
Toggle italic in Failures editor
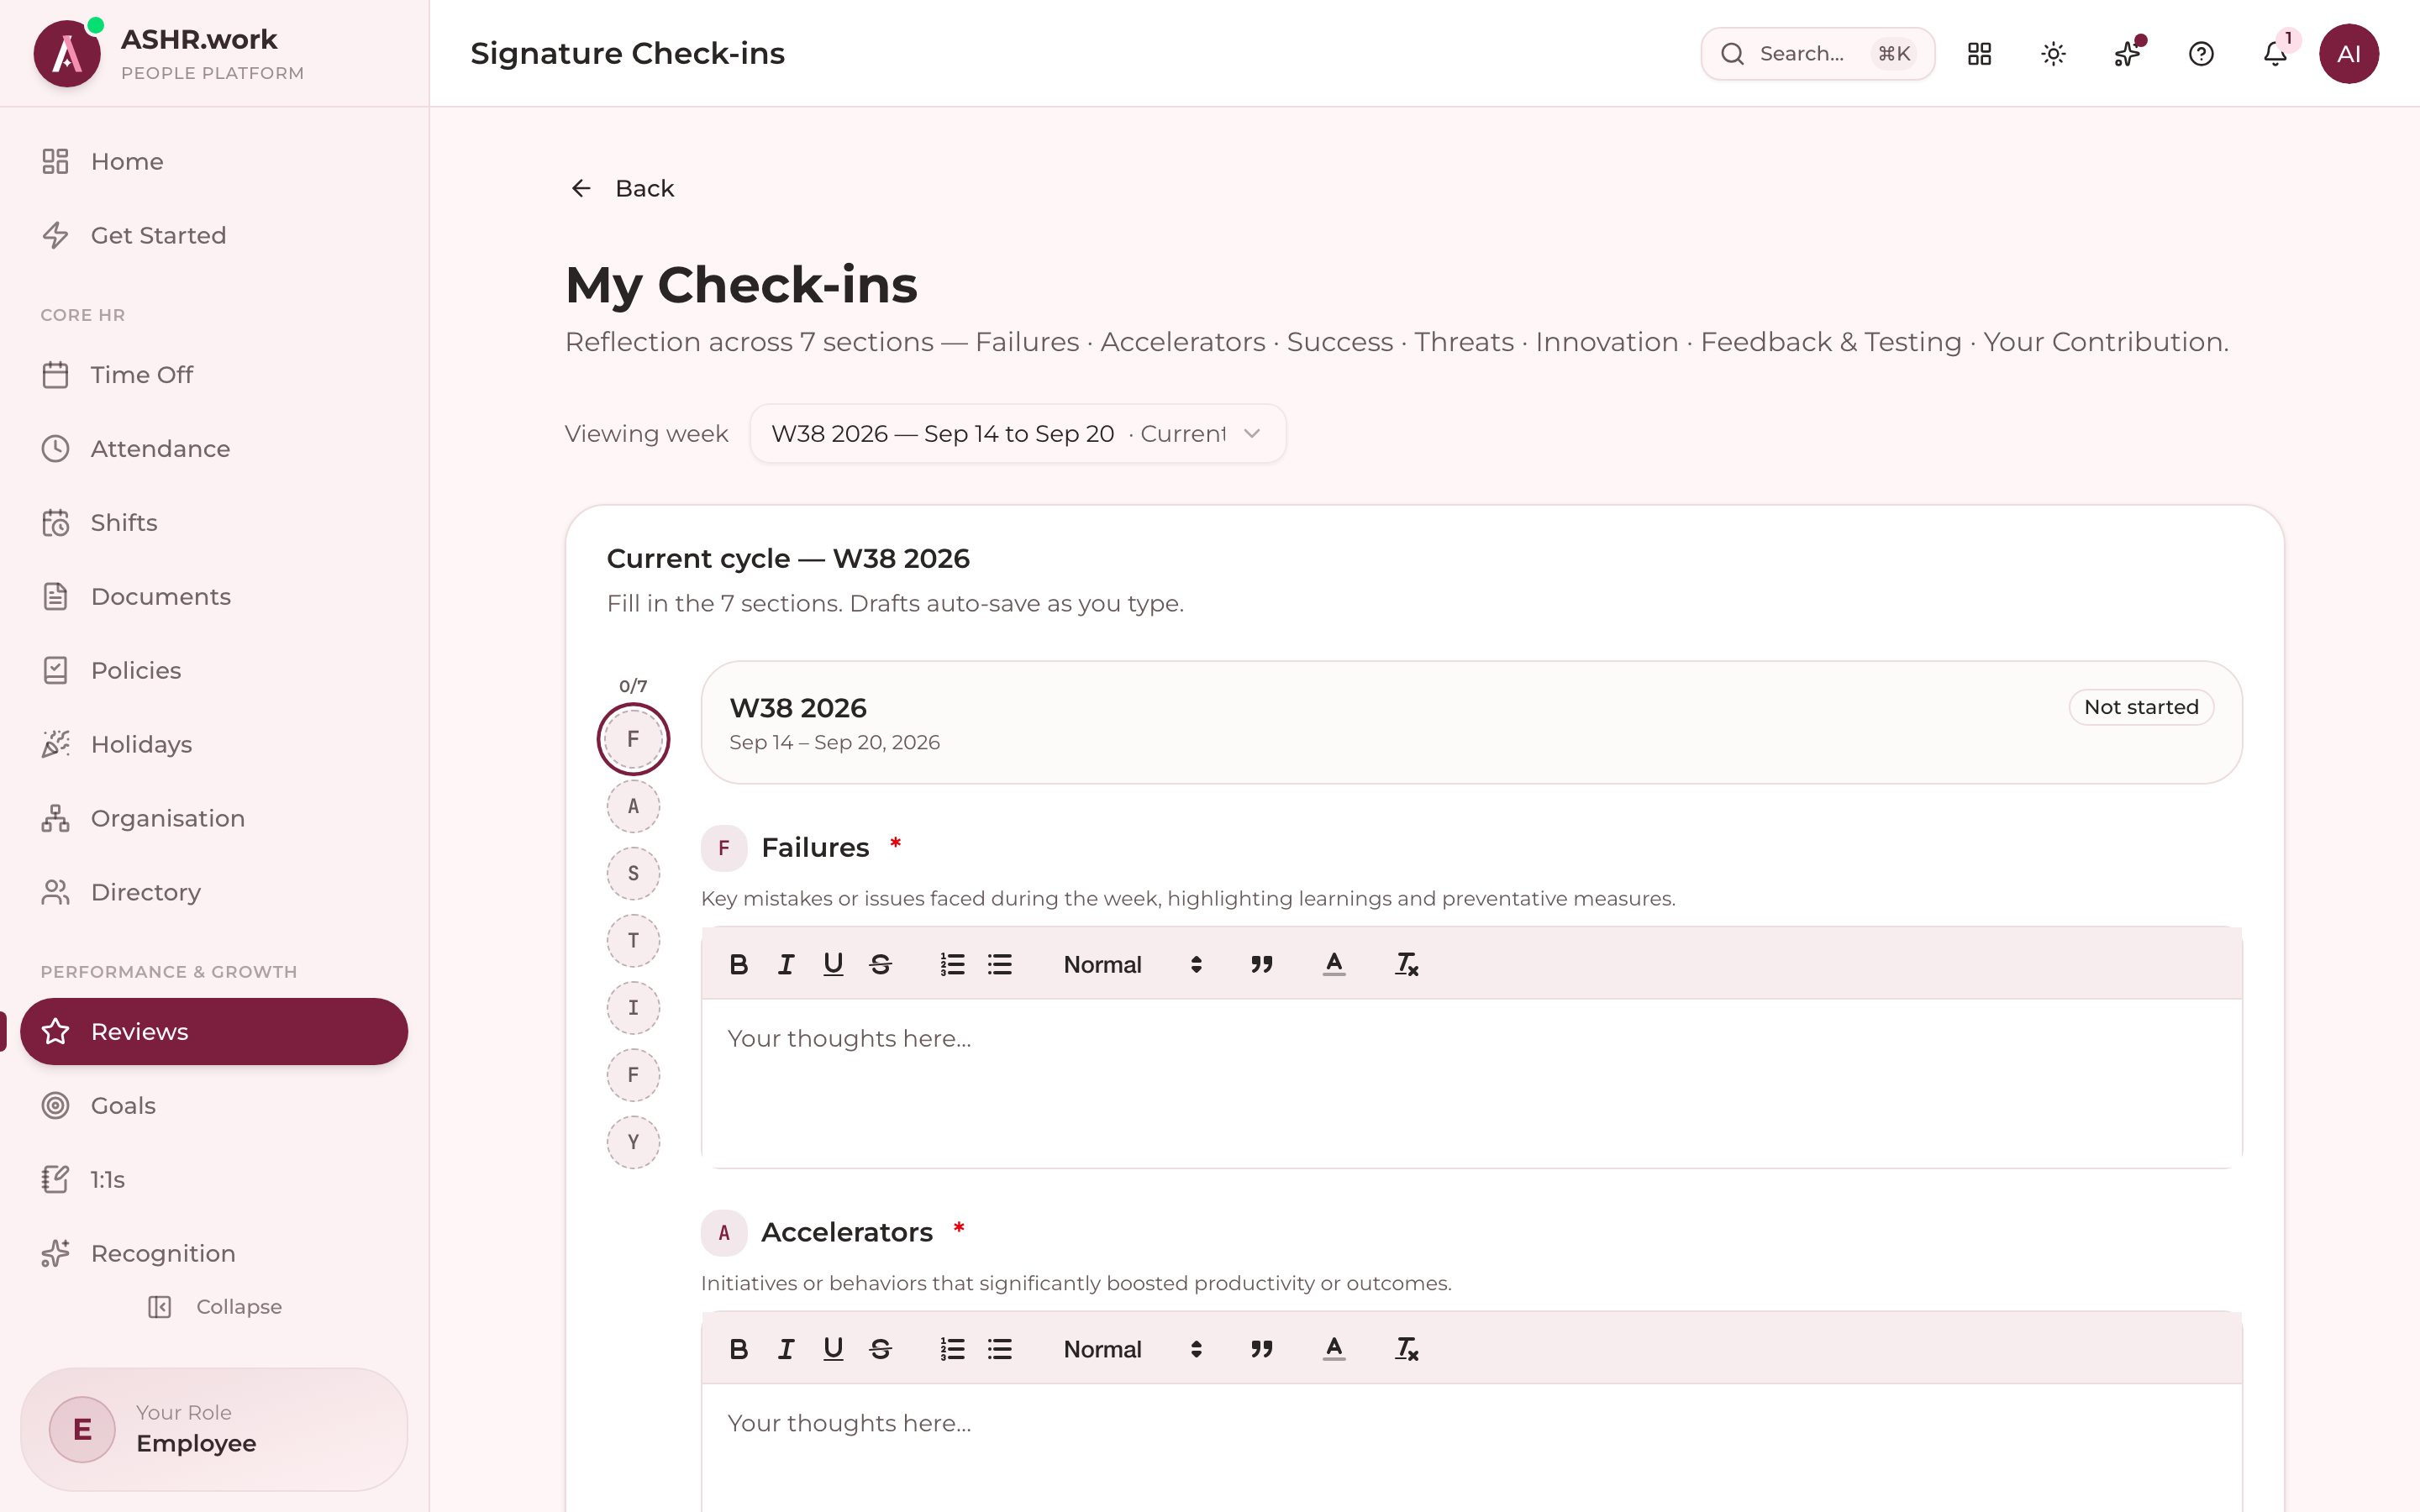(x=786, y=964)
